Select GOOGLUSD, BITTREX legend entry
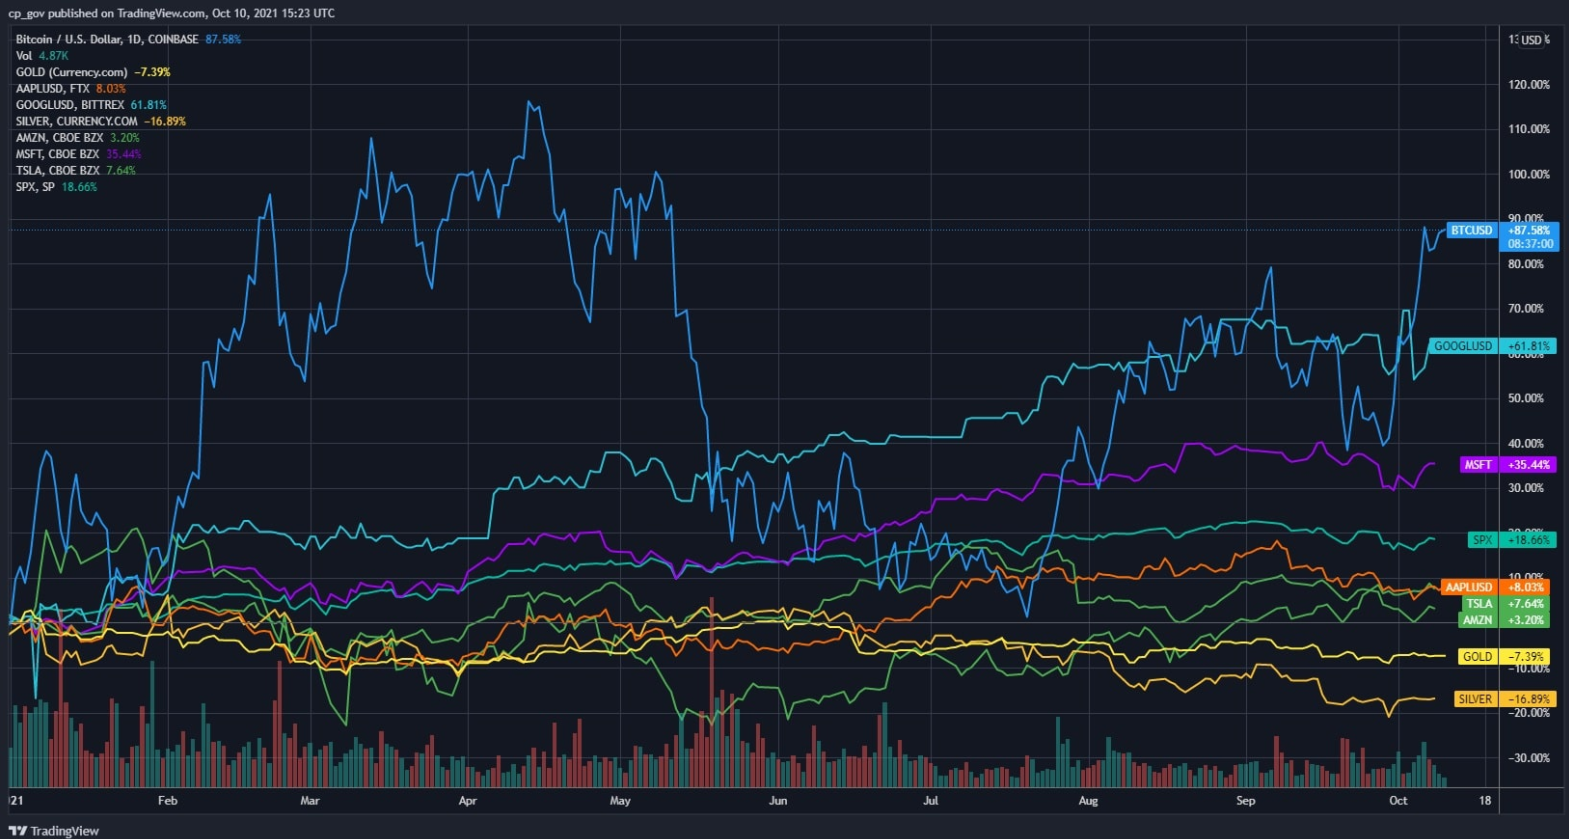The width and height of the screenshot is (1569, 839). (70, 105)
